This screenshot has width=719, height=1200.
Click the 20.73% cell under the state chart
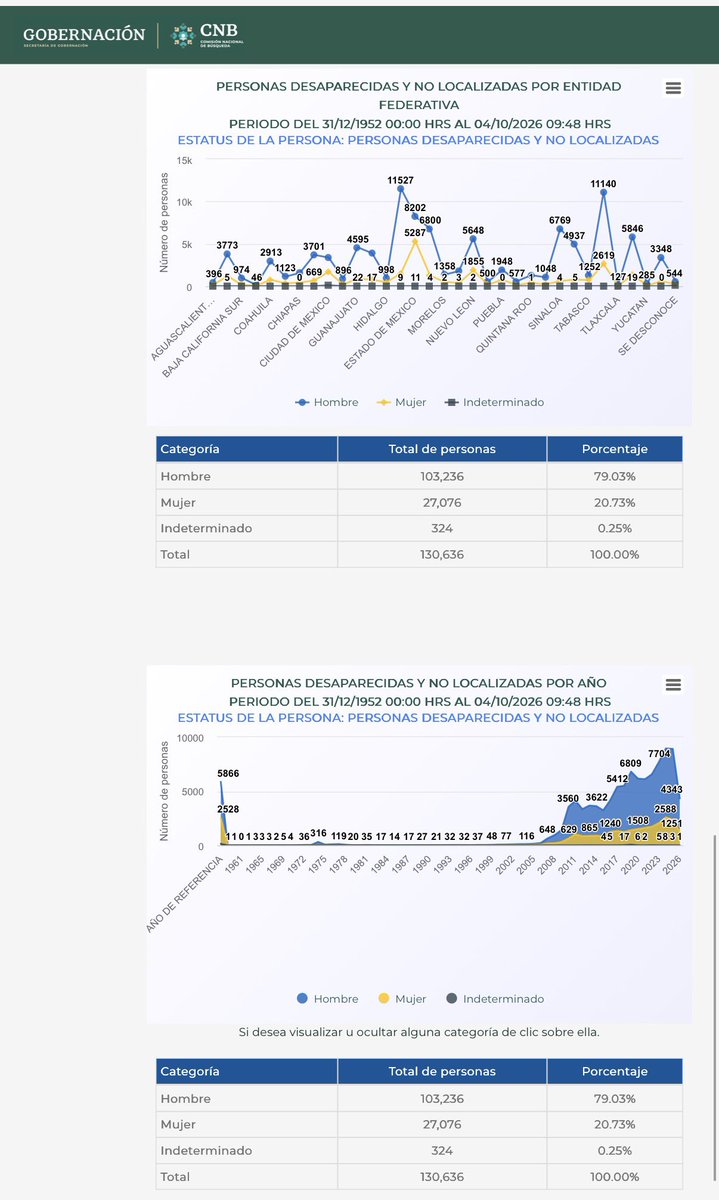click(x=615, y=502)
